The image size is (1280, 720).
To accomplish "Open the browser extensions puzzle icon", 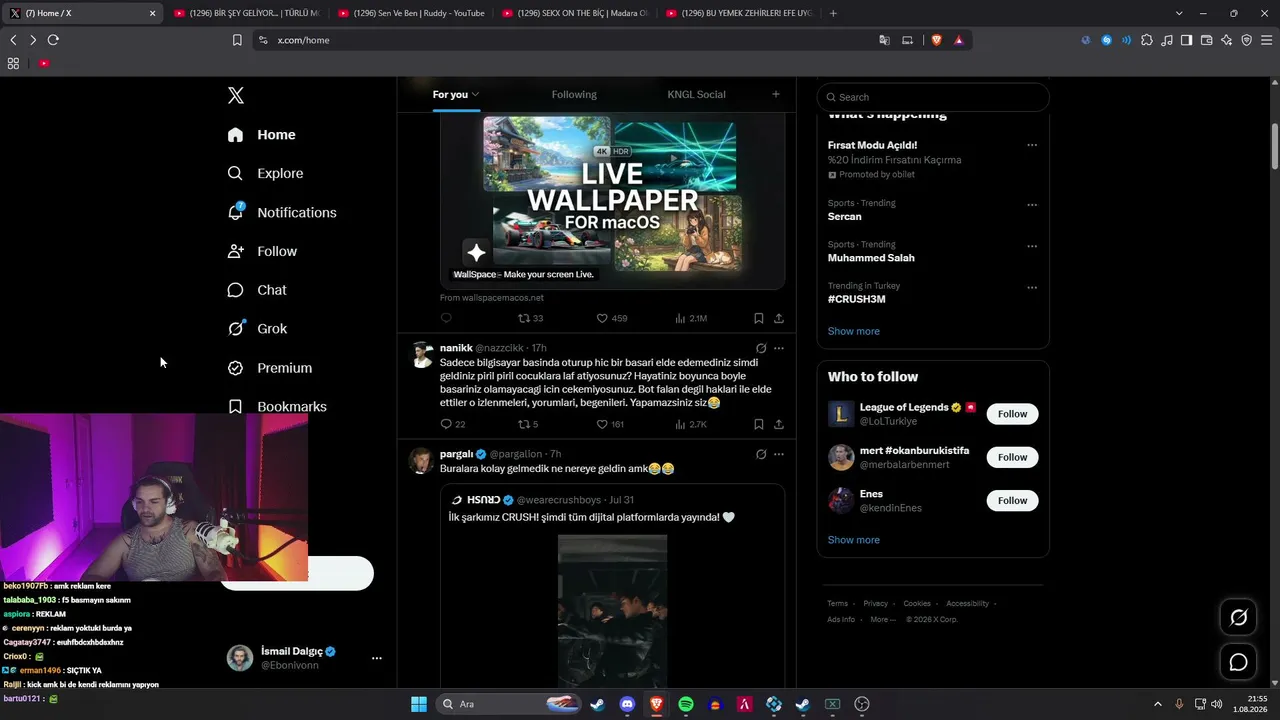I will pyautogui.click(x=1147, y=40).
